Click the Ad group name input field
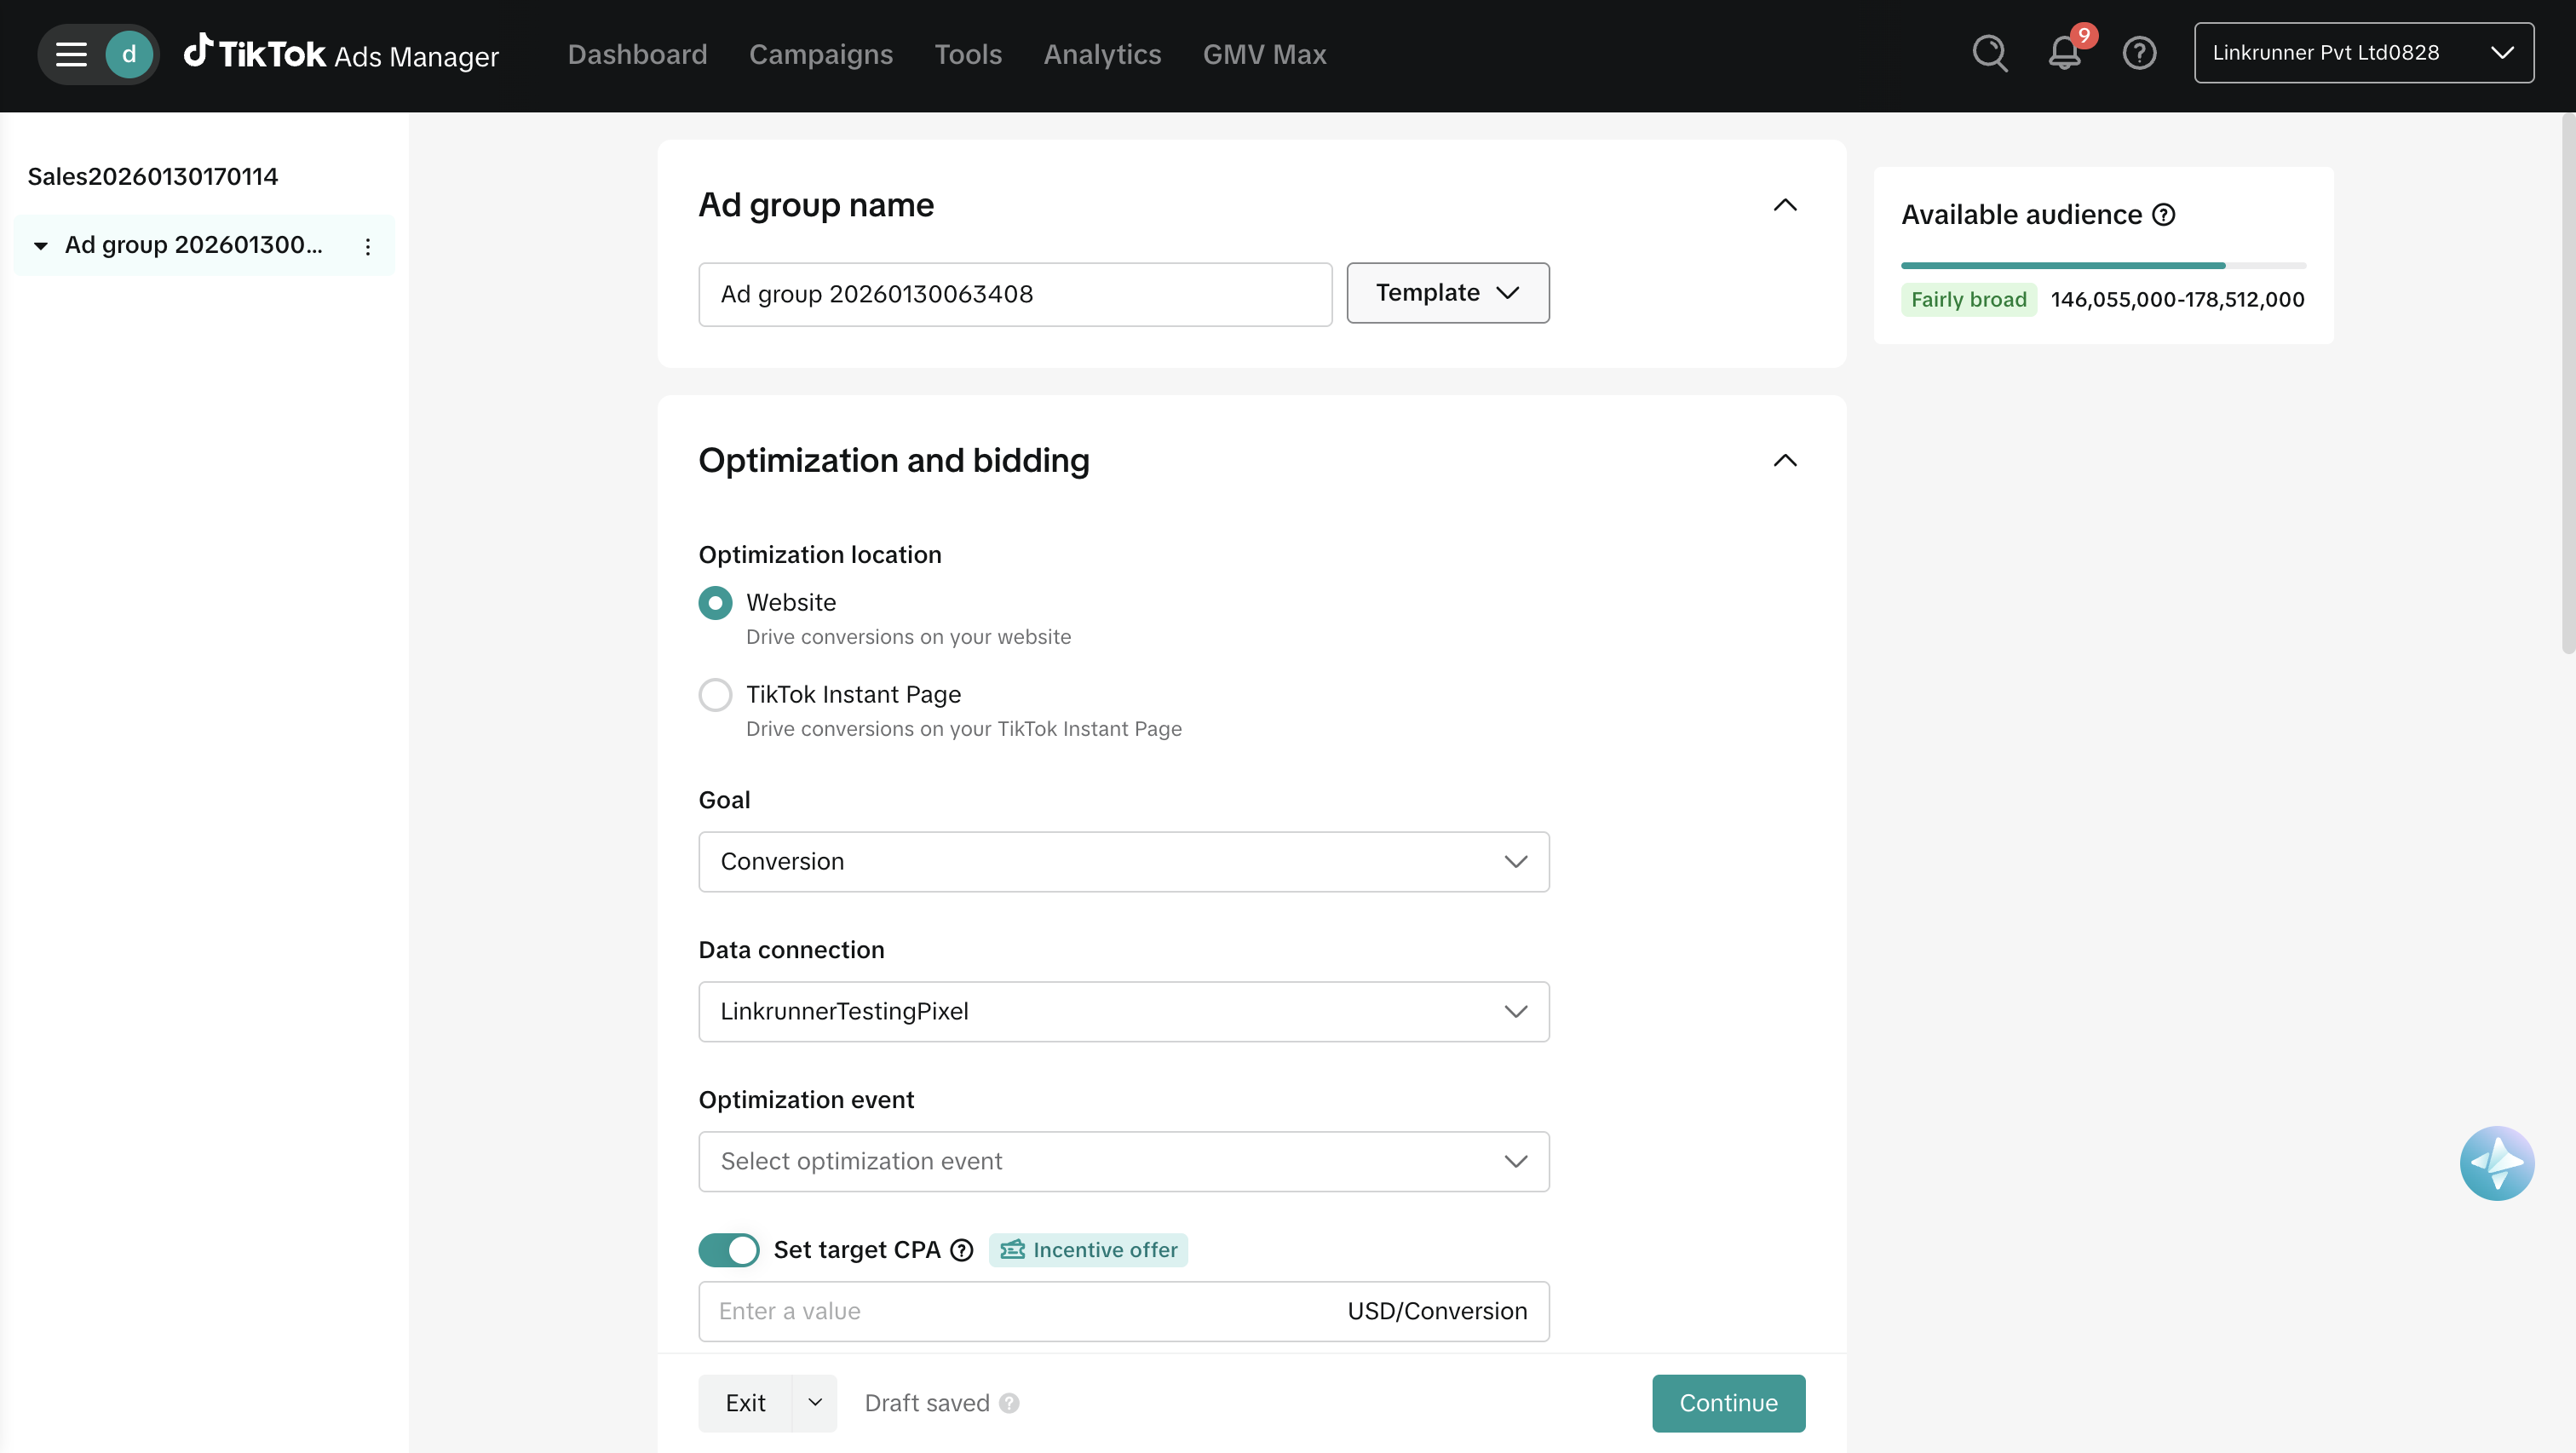 tap(1015, 294)
